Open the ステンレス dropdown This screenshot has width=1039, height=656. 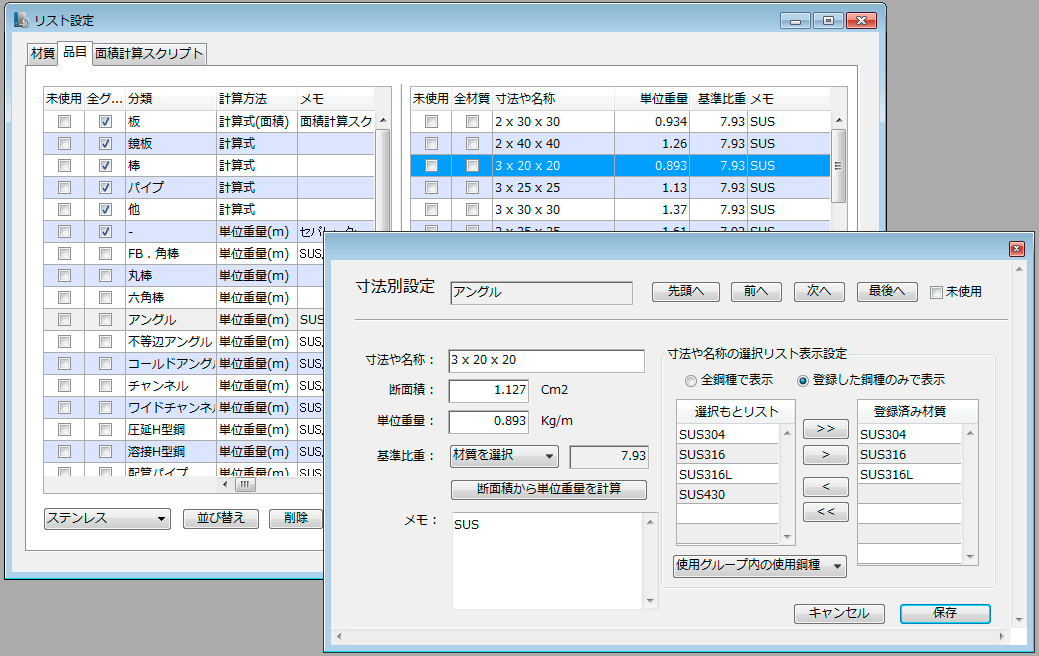click(107, 519)
